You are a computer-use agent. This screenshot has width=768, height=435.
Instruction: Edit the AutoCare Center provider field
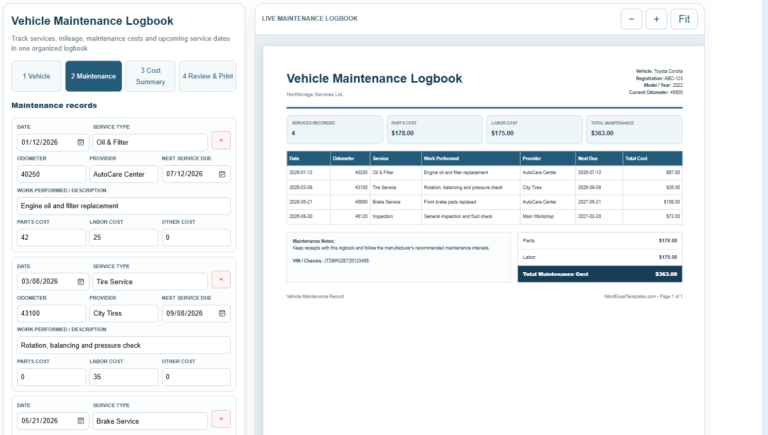click(124, 174)
